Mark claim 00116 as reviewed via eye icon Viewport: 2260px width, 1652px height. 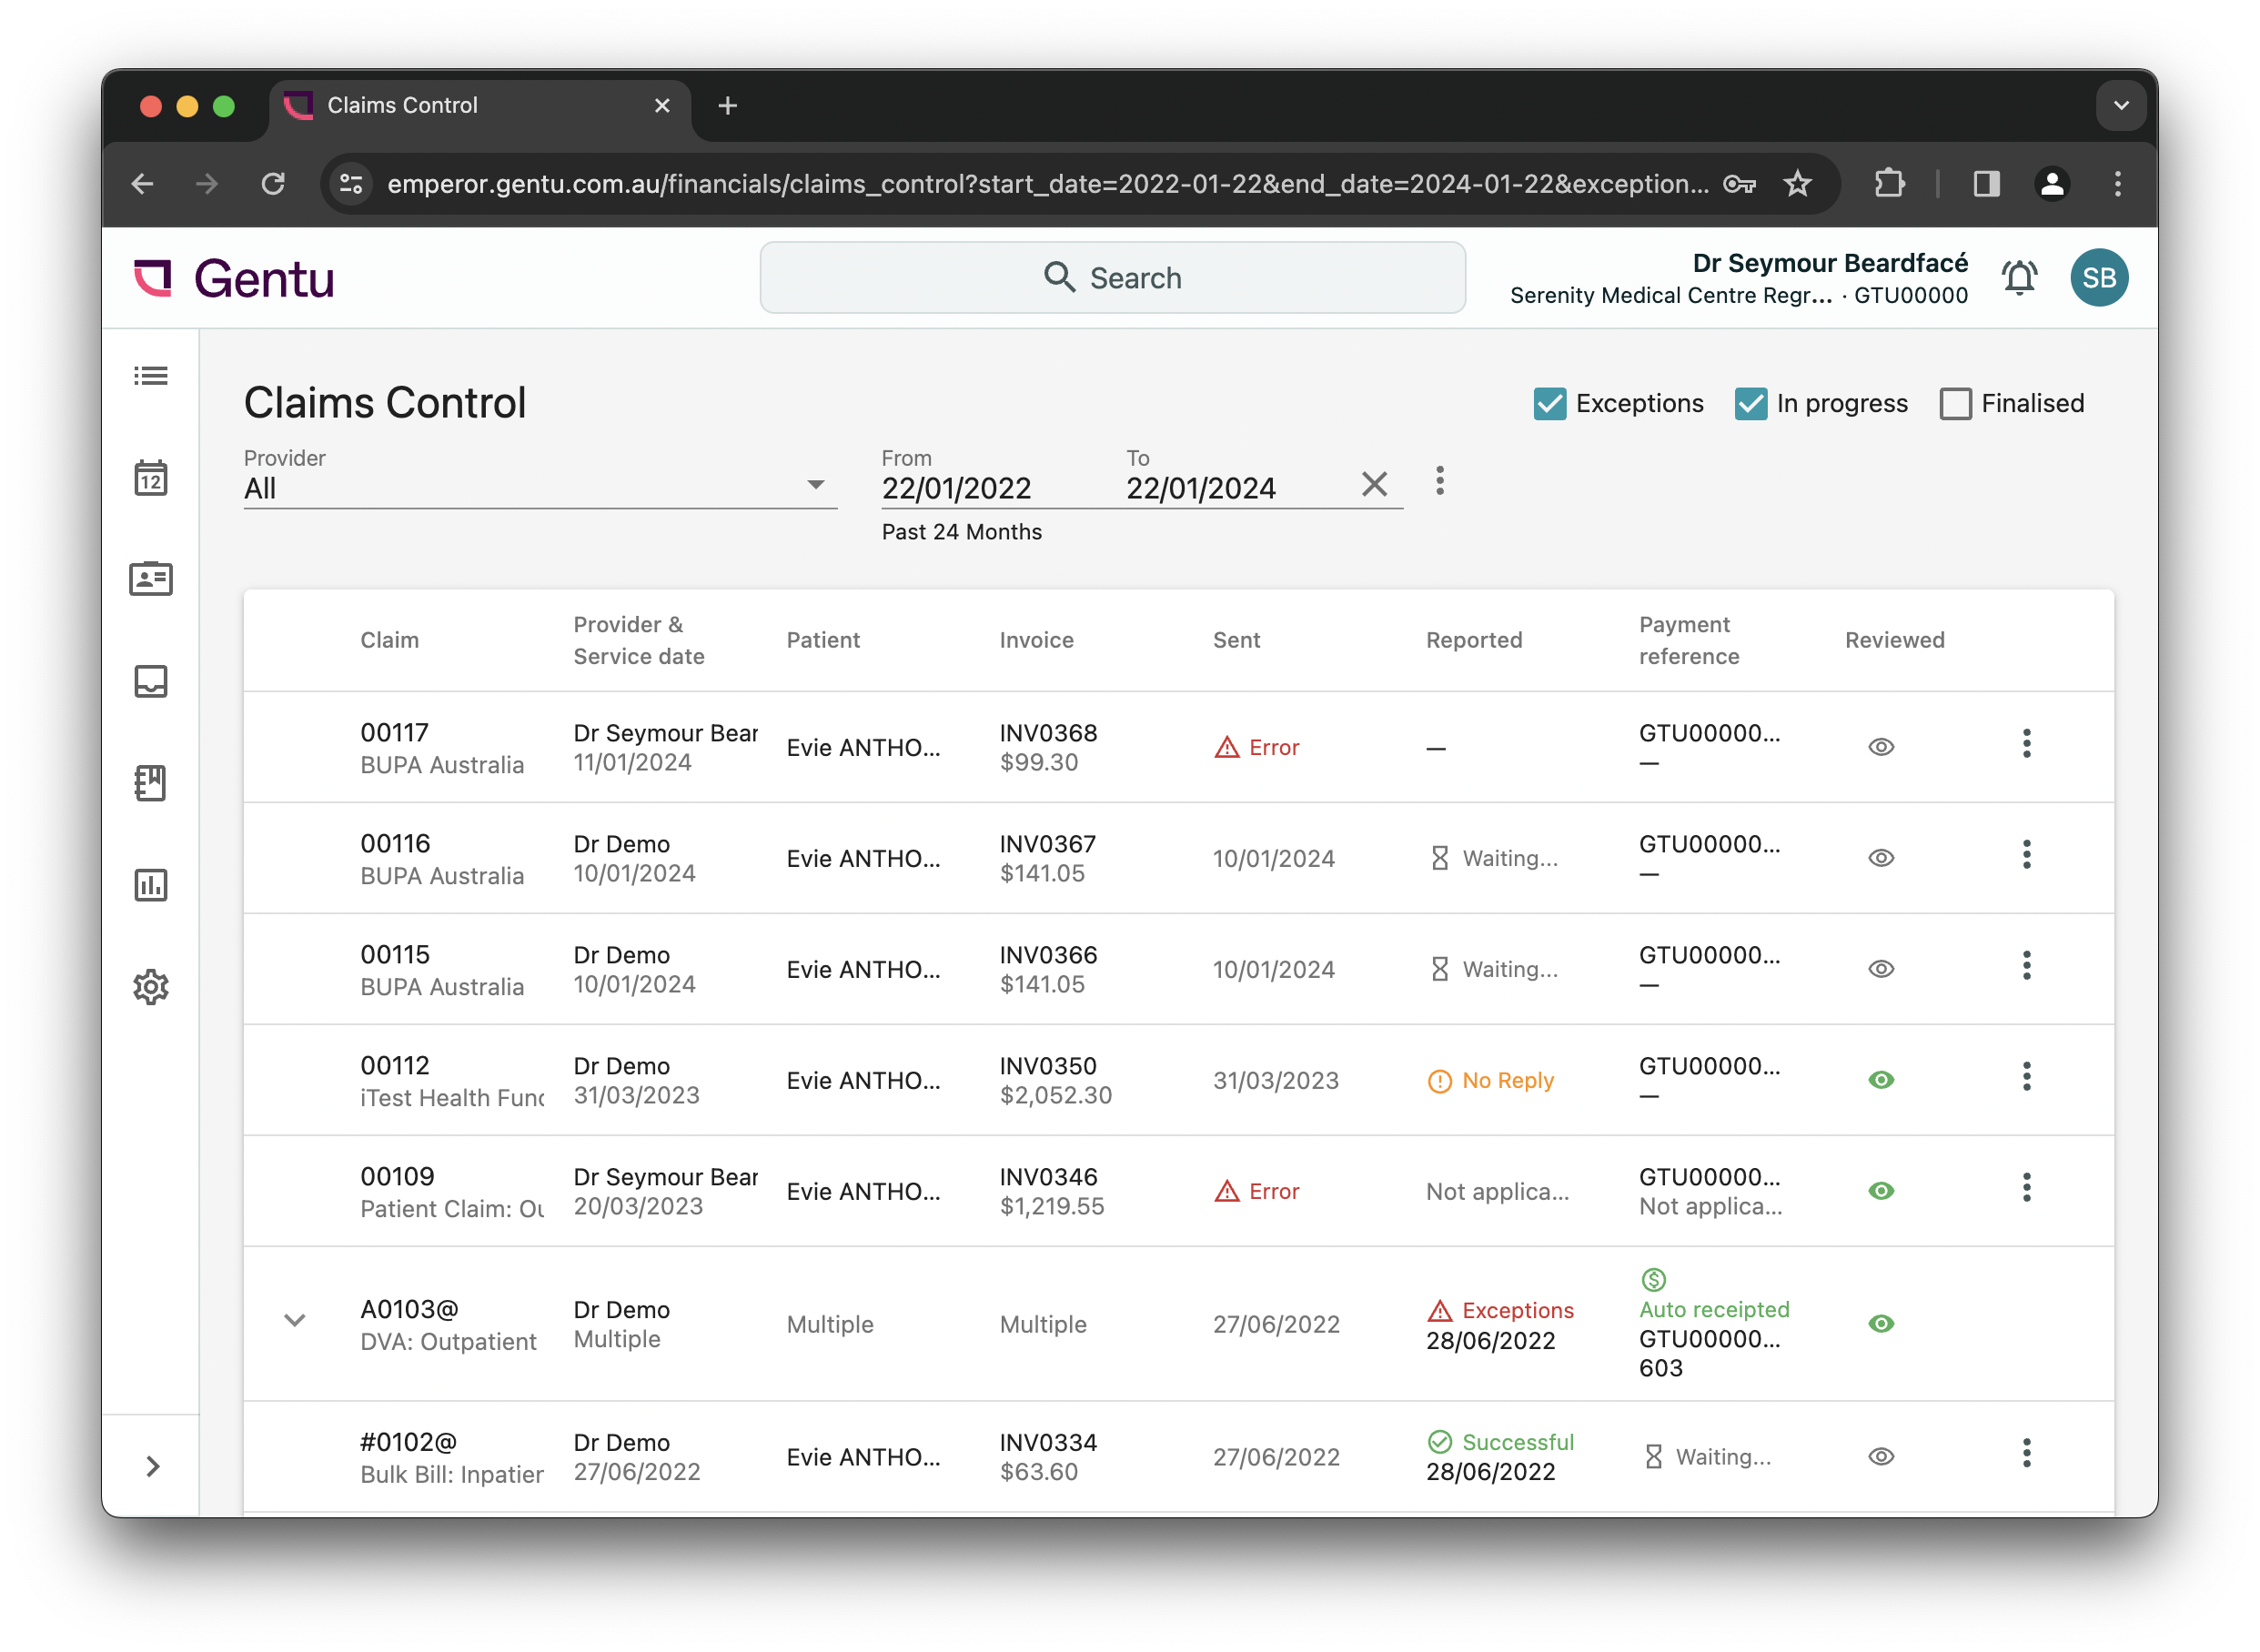coord(1882,858)
